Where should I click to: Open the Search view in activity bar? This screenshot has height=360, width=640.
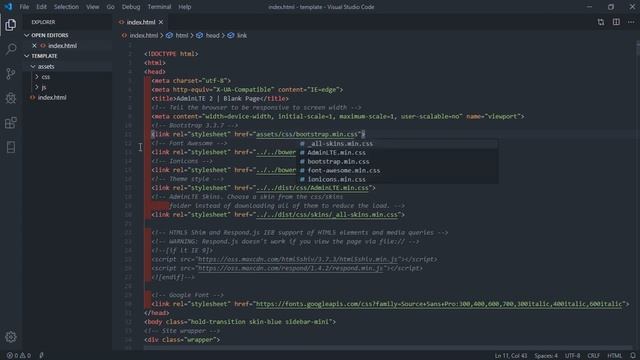pyautogui.click(x=11, y=49)
